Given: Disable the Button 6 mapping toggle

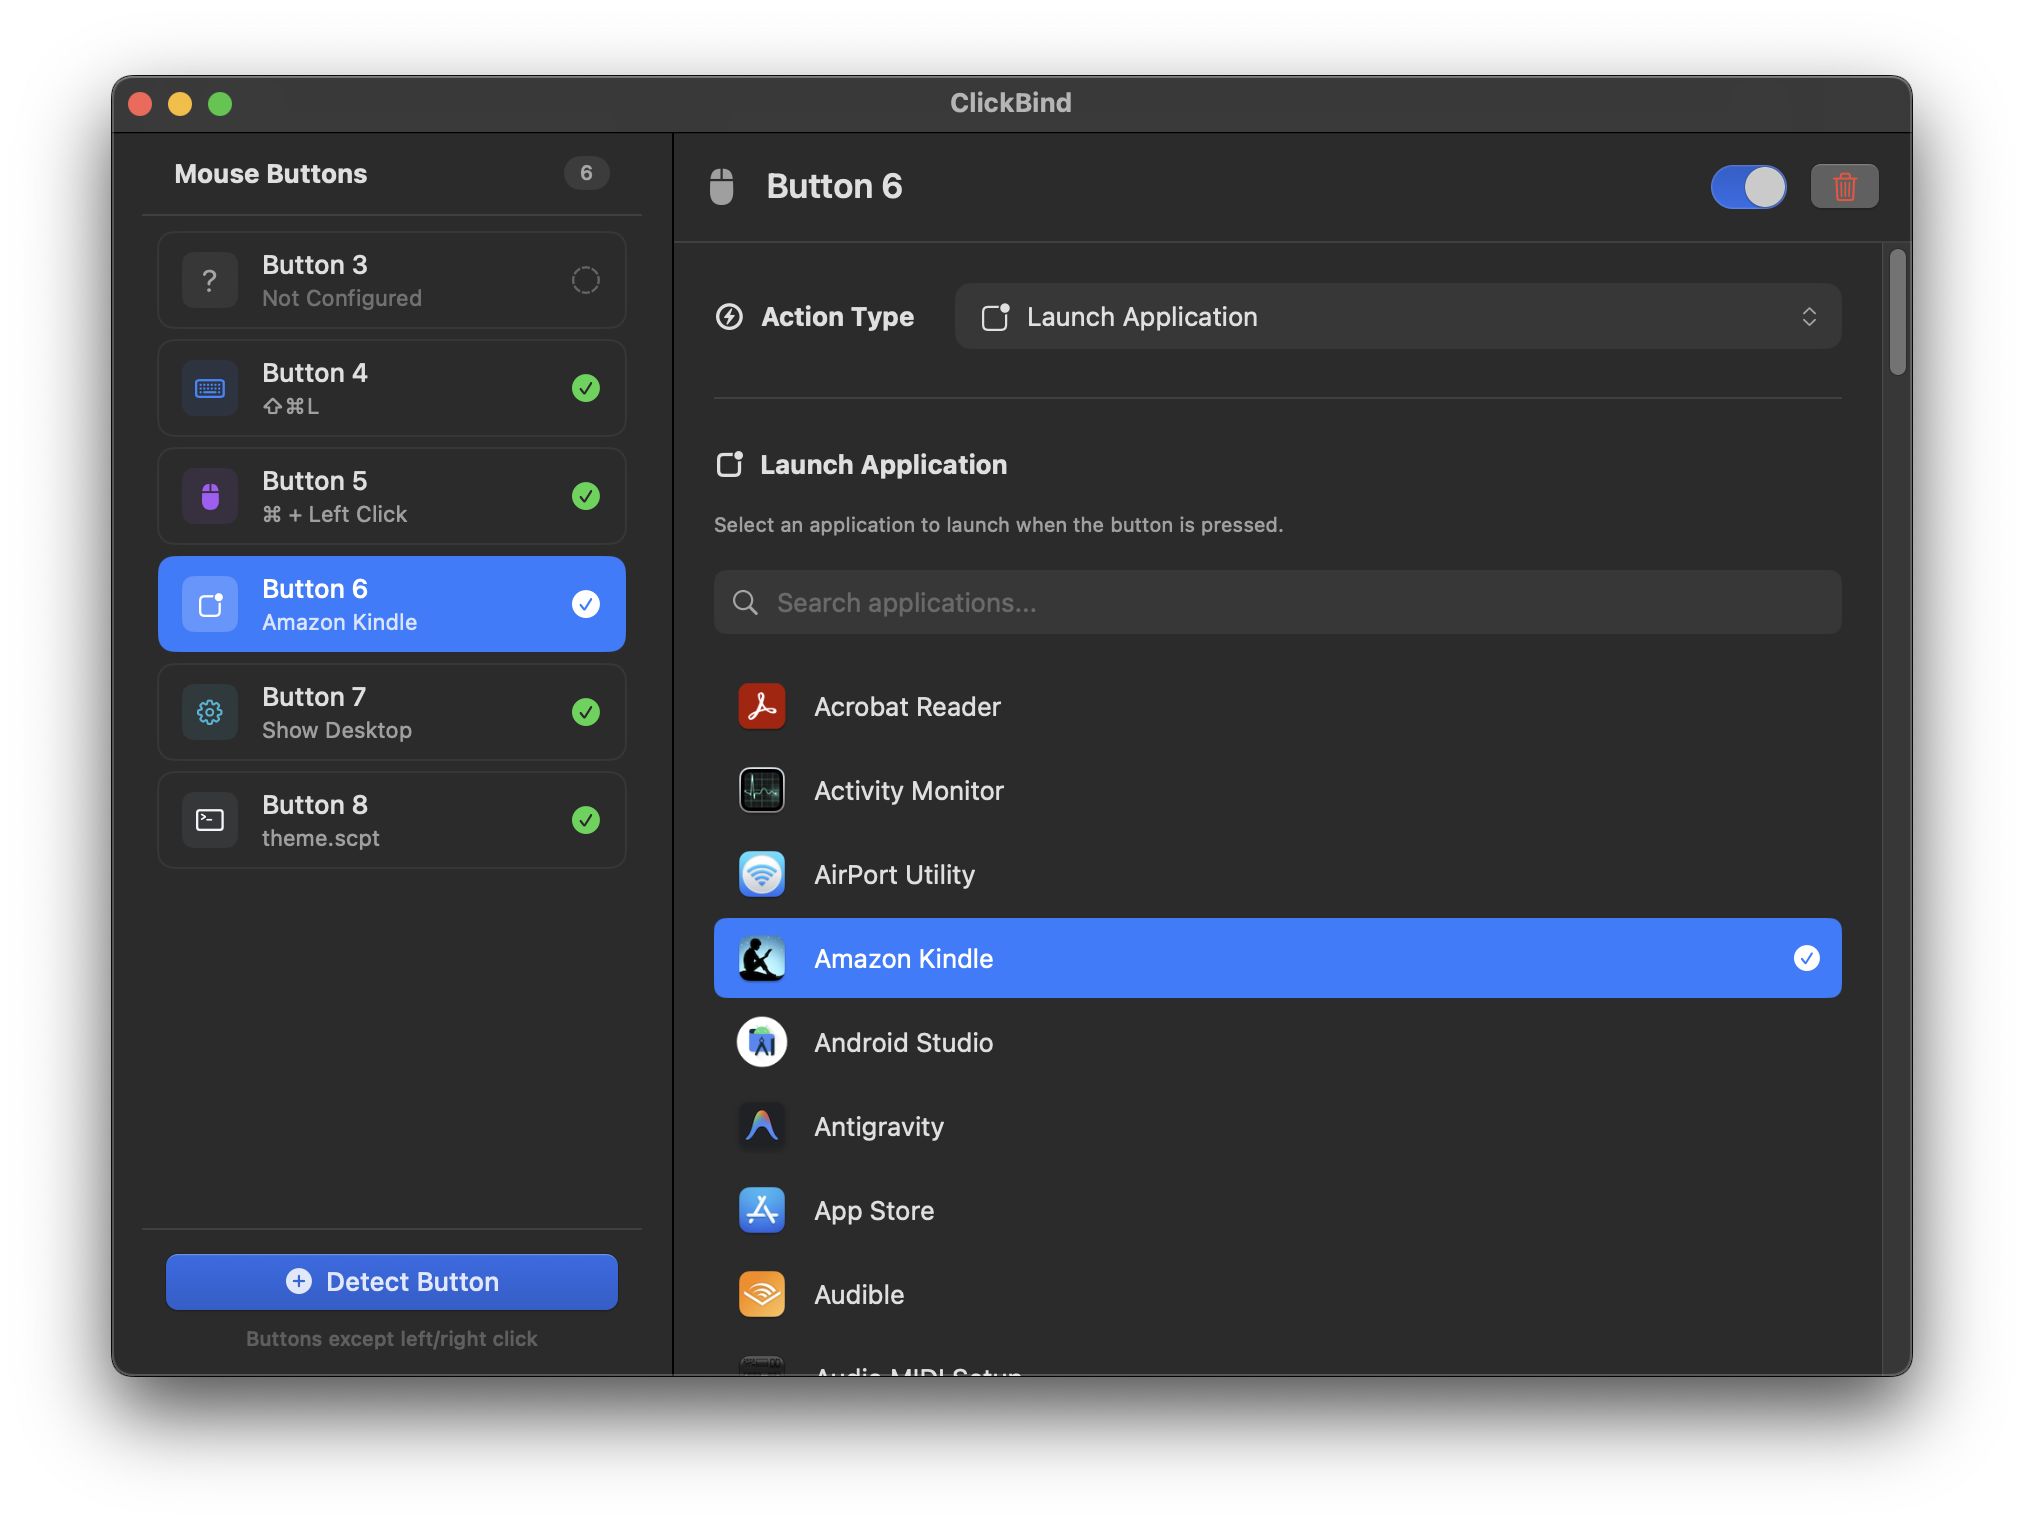Looking at the screenshot, I should tap(1748, 186).
